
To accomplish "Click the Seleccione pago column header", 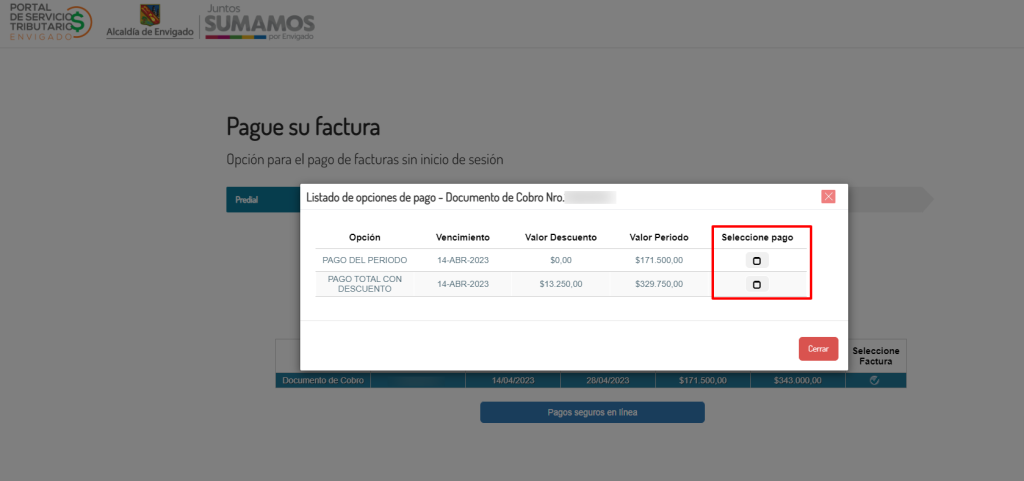I will (757, 238).
